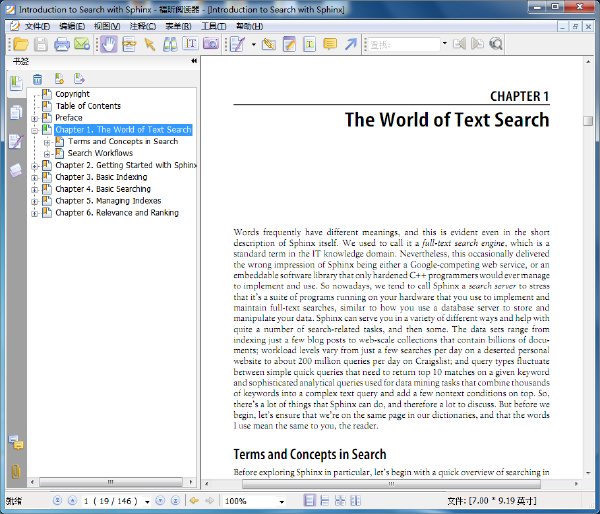Image resolution: width=600 pixels, height=514 pixels.
Task: Add a sticky note comment
Action: click(x=330, y=44)
